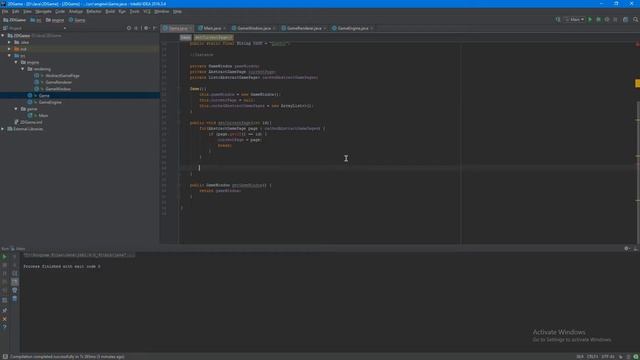Click setCurrentPage() editor breadcrumb
The image size is (640, 360).
click(x=213, y=38)
